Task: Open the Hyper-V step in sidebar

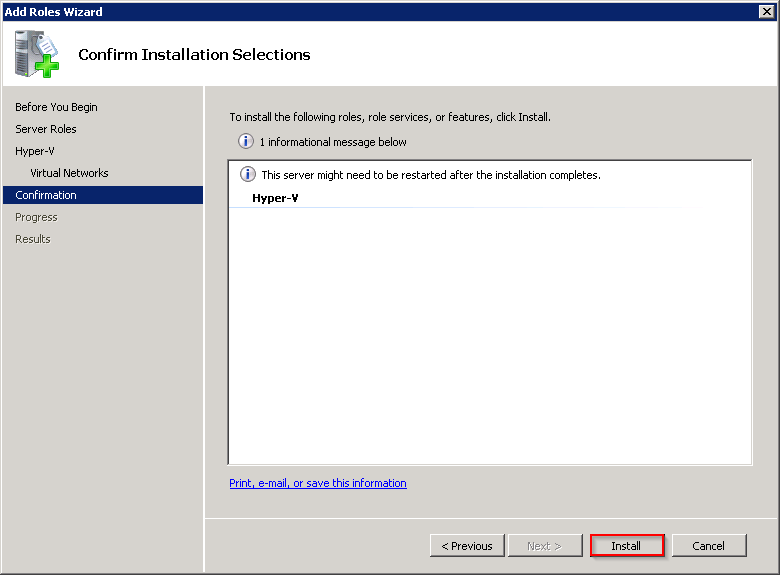Action: click(35, 151)
